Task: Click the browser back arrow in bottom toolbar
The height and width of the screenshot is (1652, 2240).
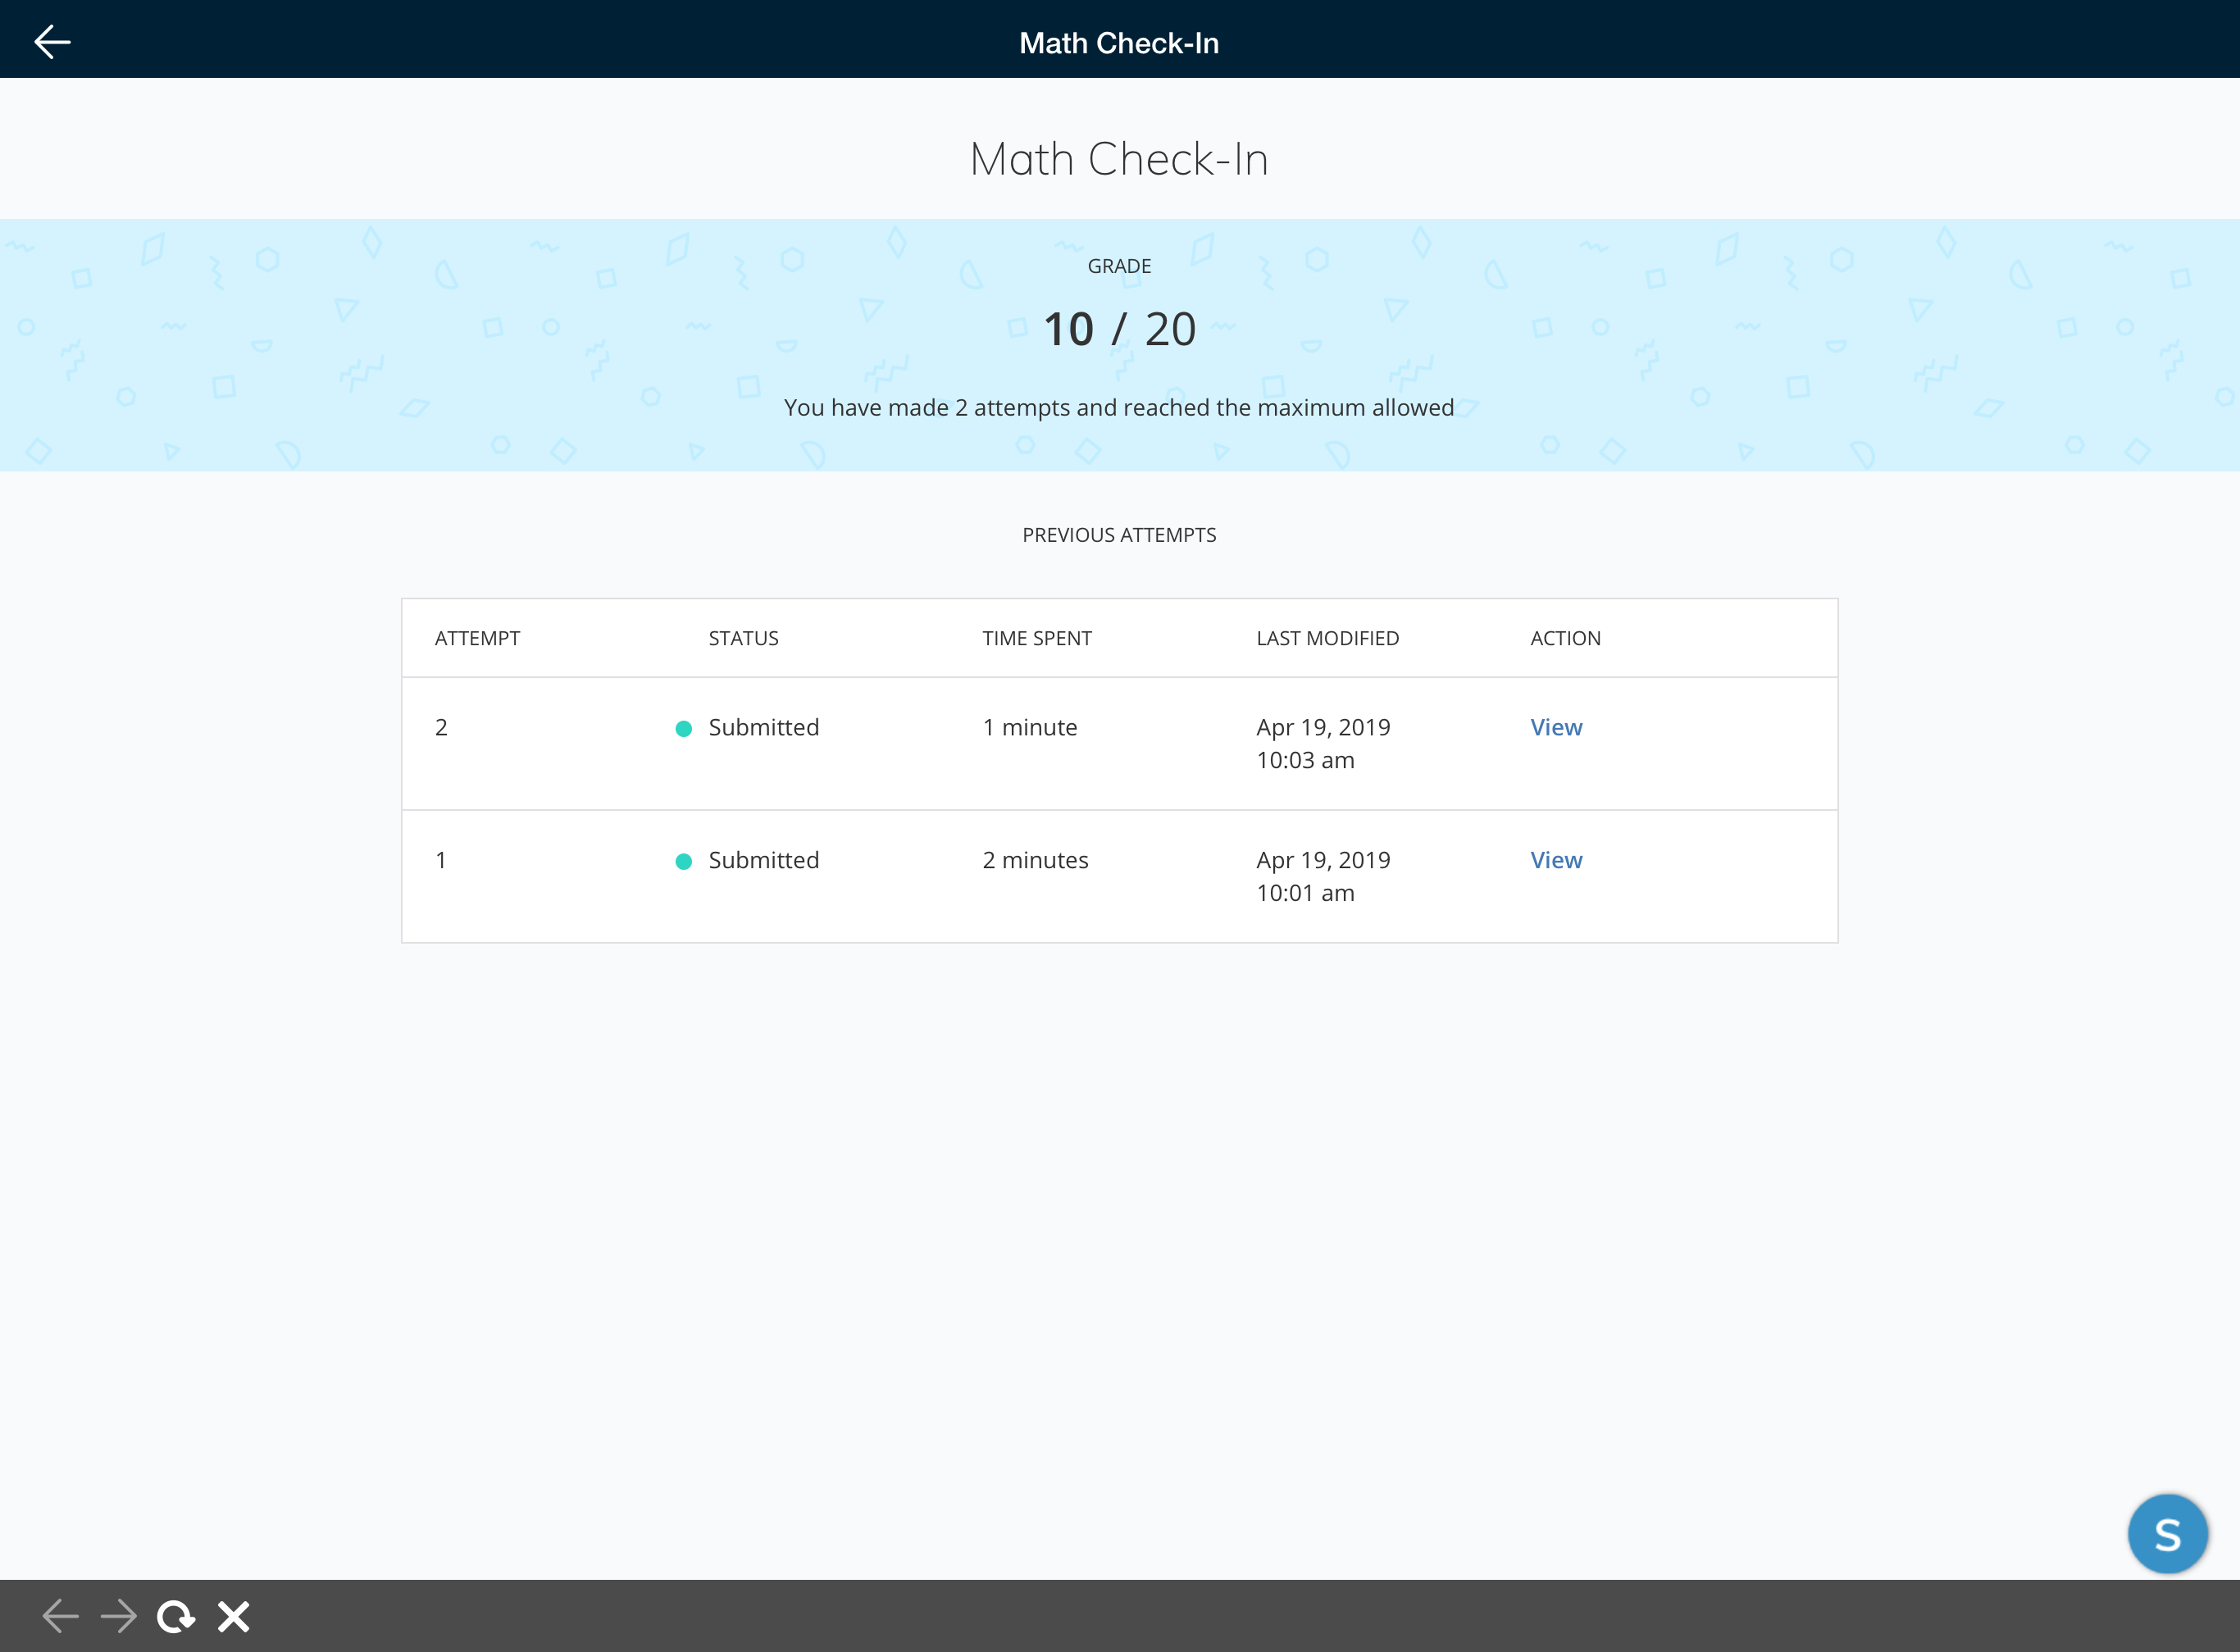Action: tap(60, 1616)
